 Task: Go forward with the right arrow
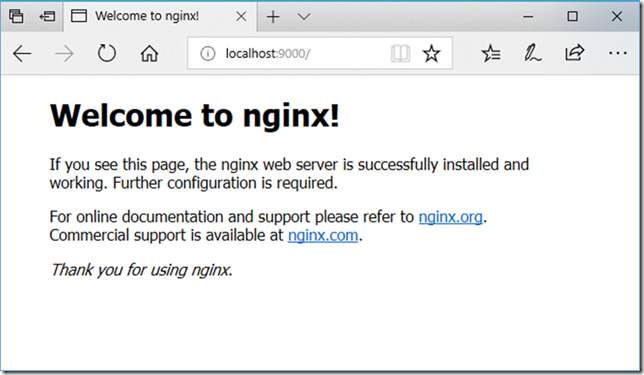coord(64,53)
